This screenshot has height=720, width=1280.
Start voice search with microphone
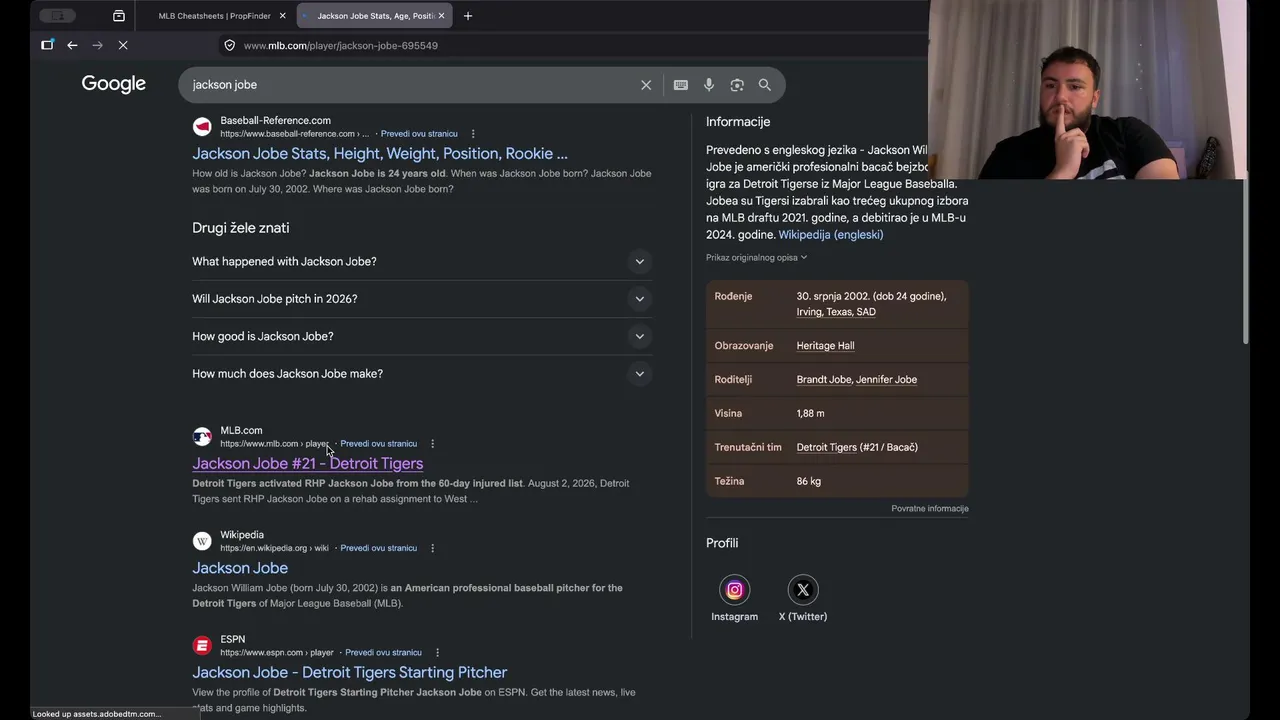[x=709, y=85]
